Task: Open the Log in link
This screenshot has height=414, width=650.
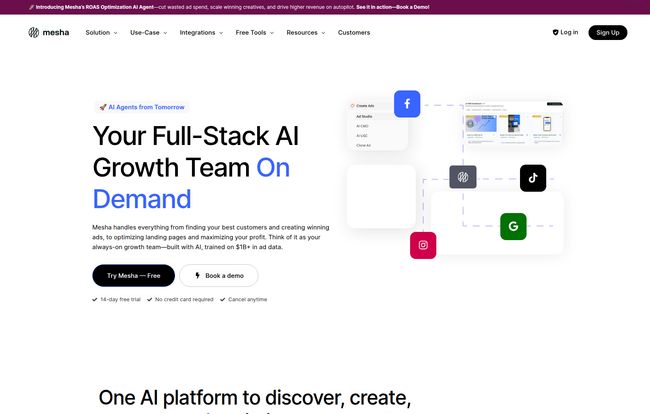Action: click(569, 32)
